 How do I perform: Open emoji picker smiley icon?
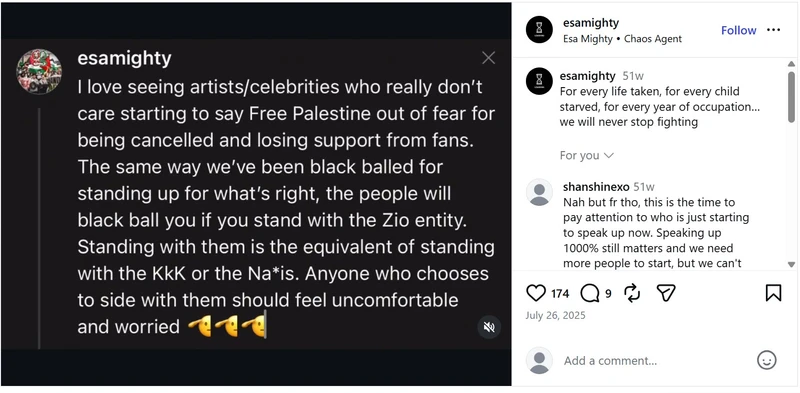(766, 360)
